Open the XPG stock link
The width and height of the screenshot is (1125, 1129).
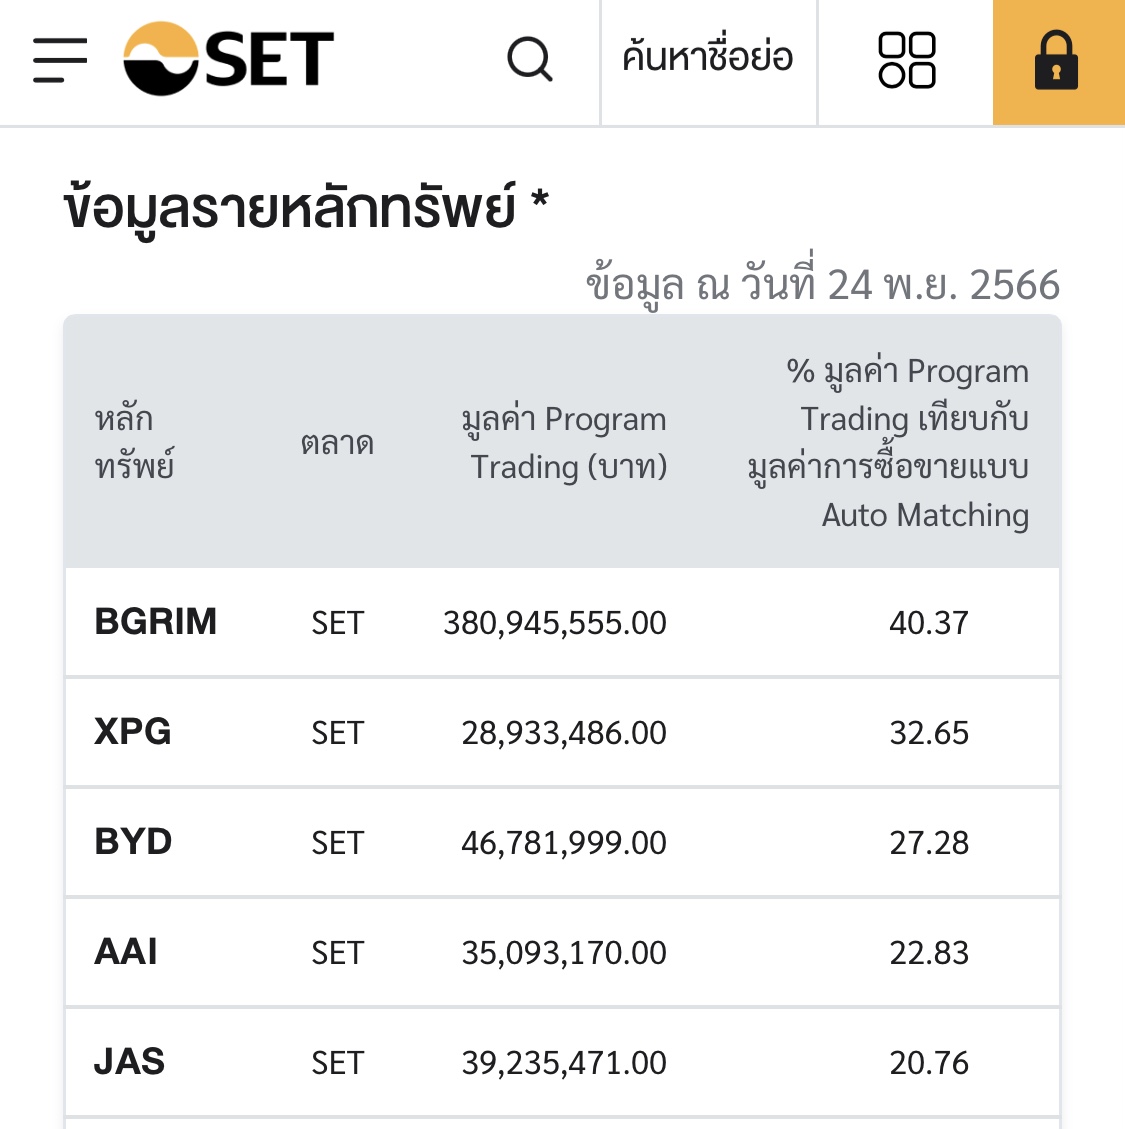pyautogui.click(x=133, y=732)
